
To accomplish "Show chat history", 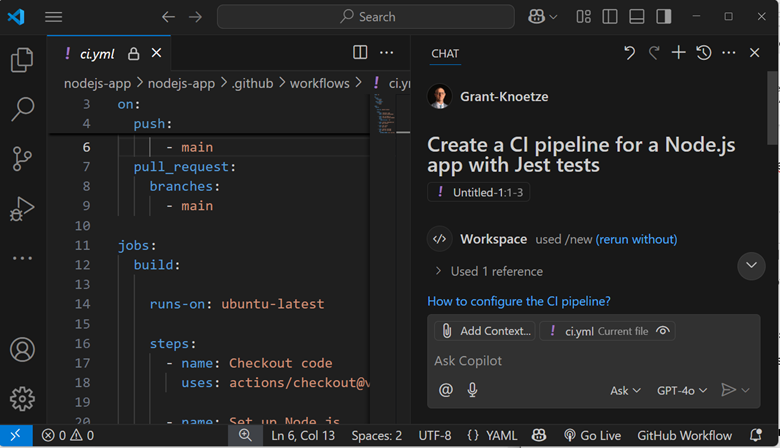I will click(704, 53).
